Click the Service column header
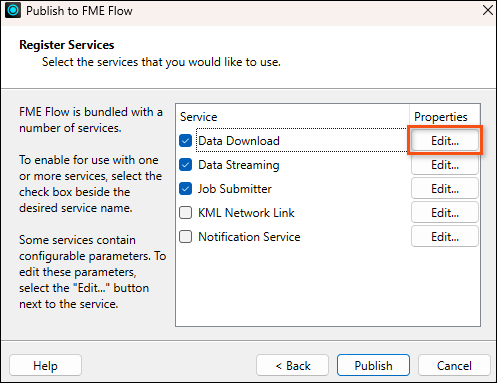Viewport: 497px width, 383px height. [199, 117]
